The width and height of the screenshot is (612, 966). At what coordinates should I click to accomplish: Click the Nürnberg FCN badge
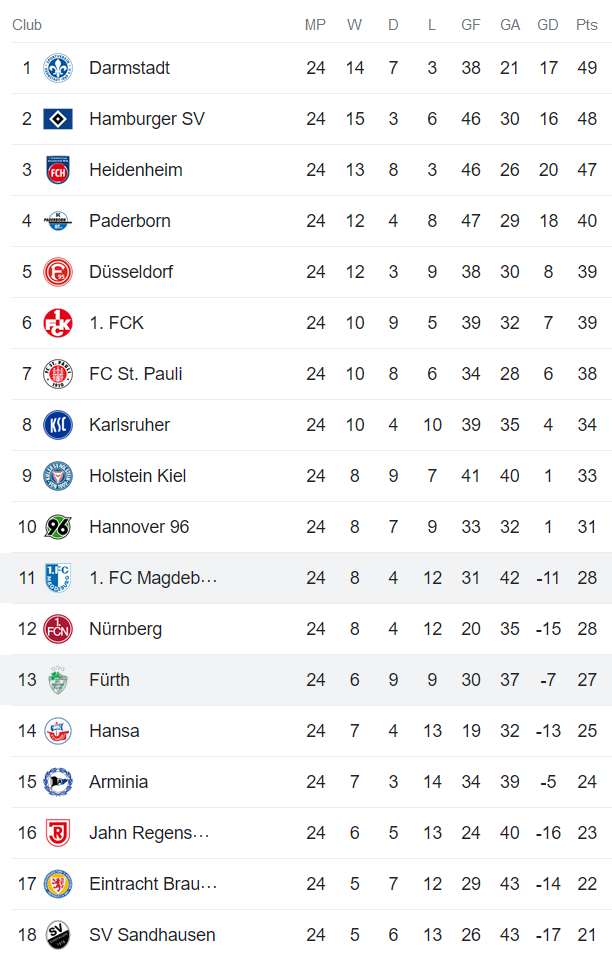point(57,628)
